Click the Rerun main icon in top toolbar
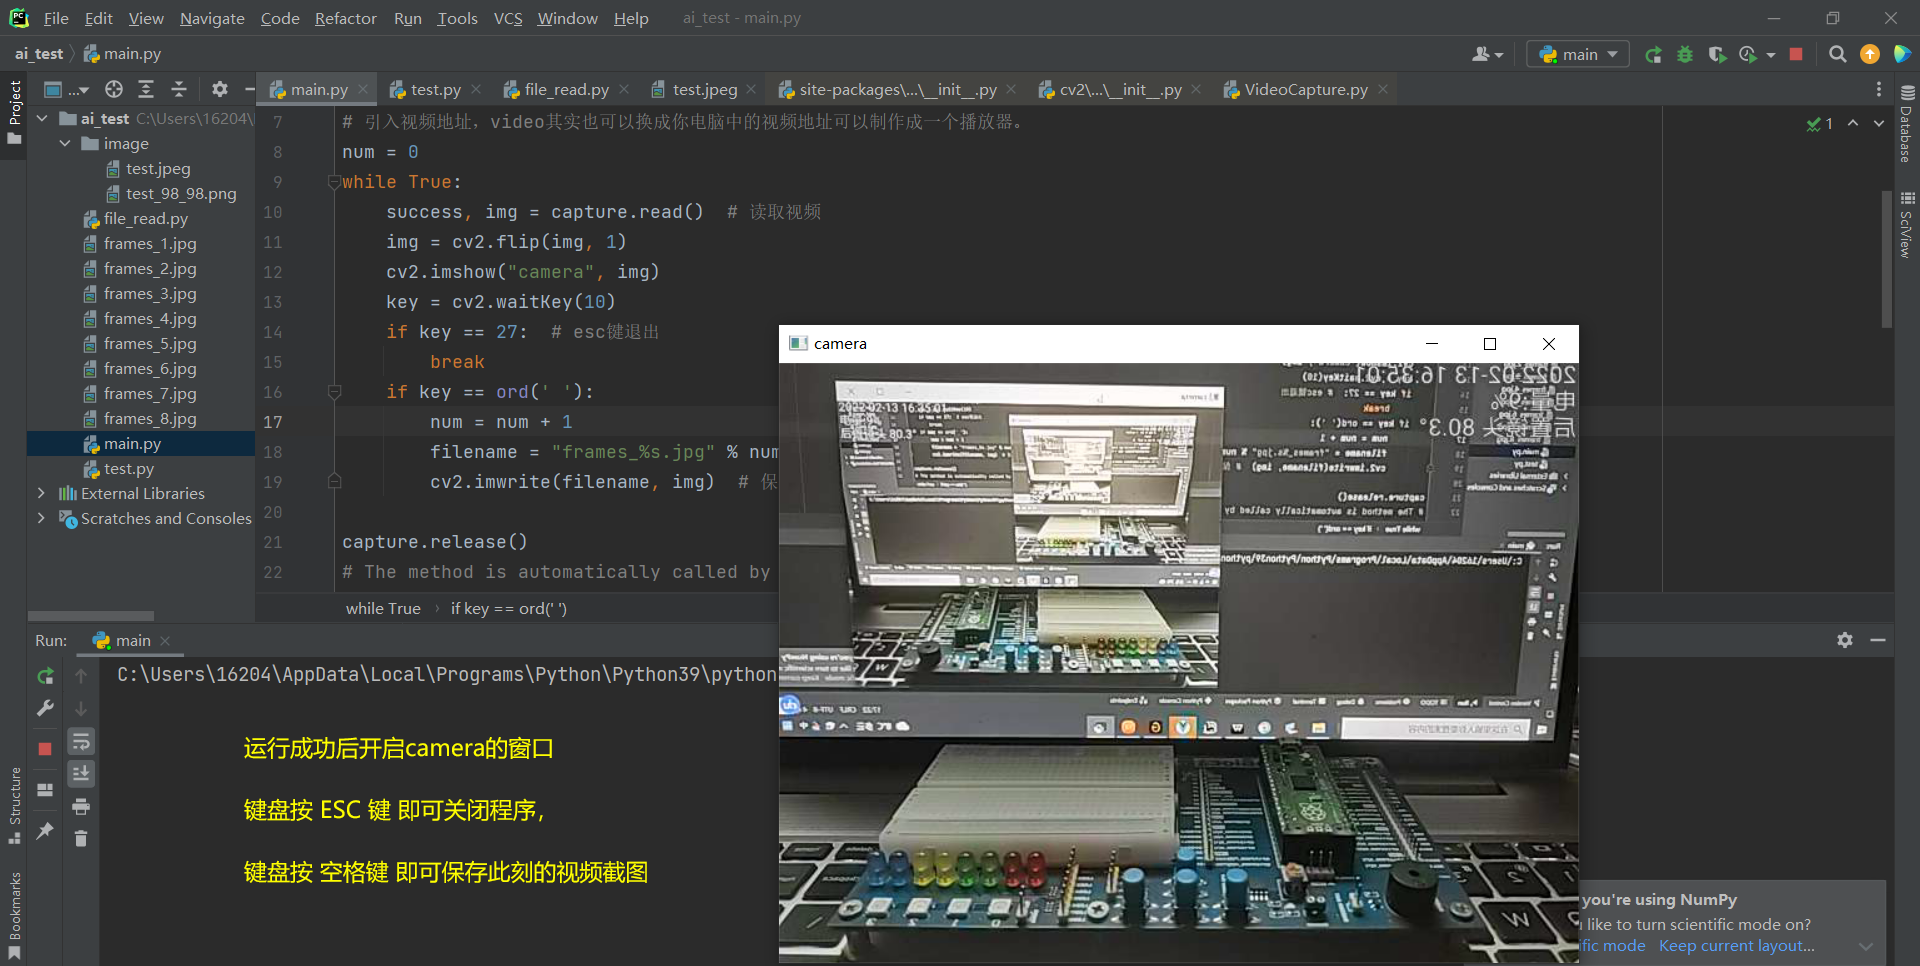The height and width of the screenshot is (966, 1920). click(x=1653, y=55)
